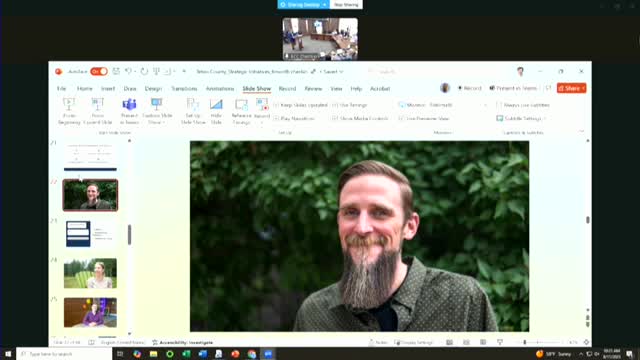This screenshot has height=360, width=640.
Task: Start slideshow From Beginning
Action: tap(69, 111)
